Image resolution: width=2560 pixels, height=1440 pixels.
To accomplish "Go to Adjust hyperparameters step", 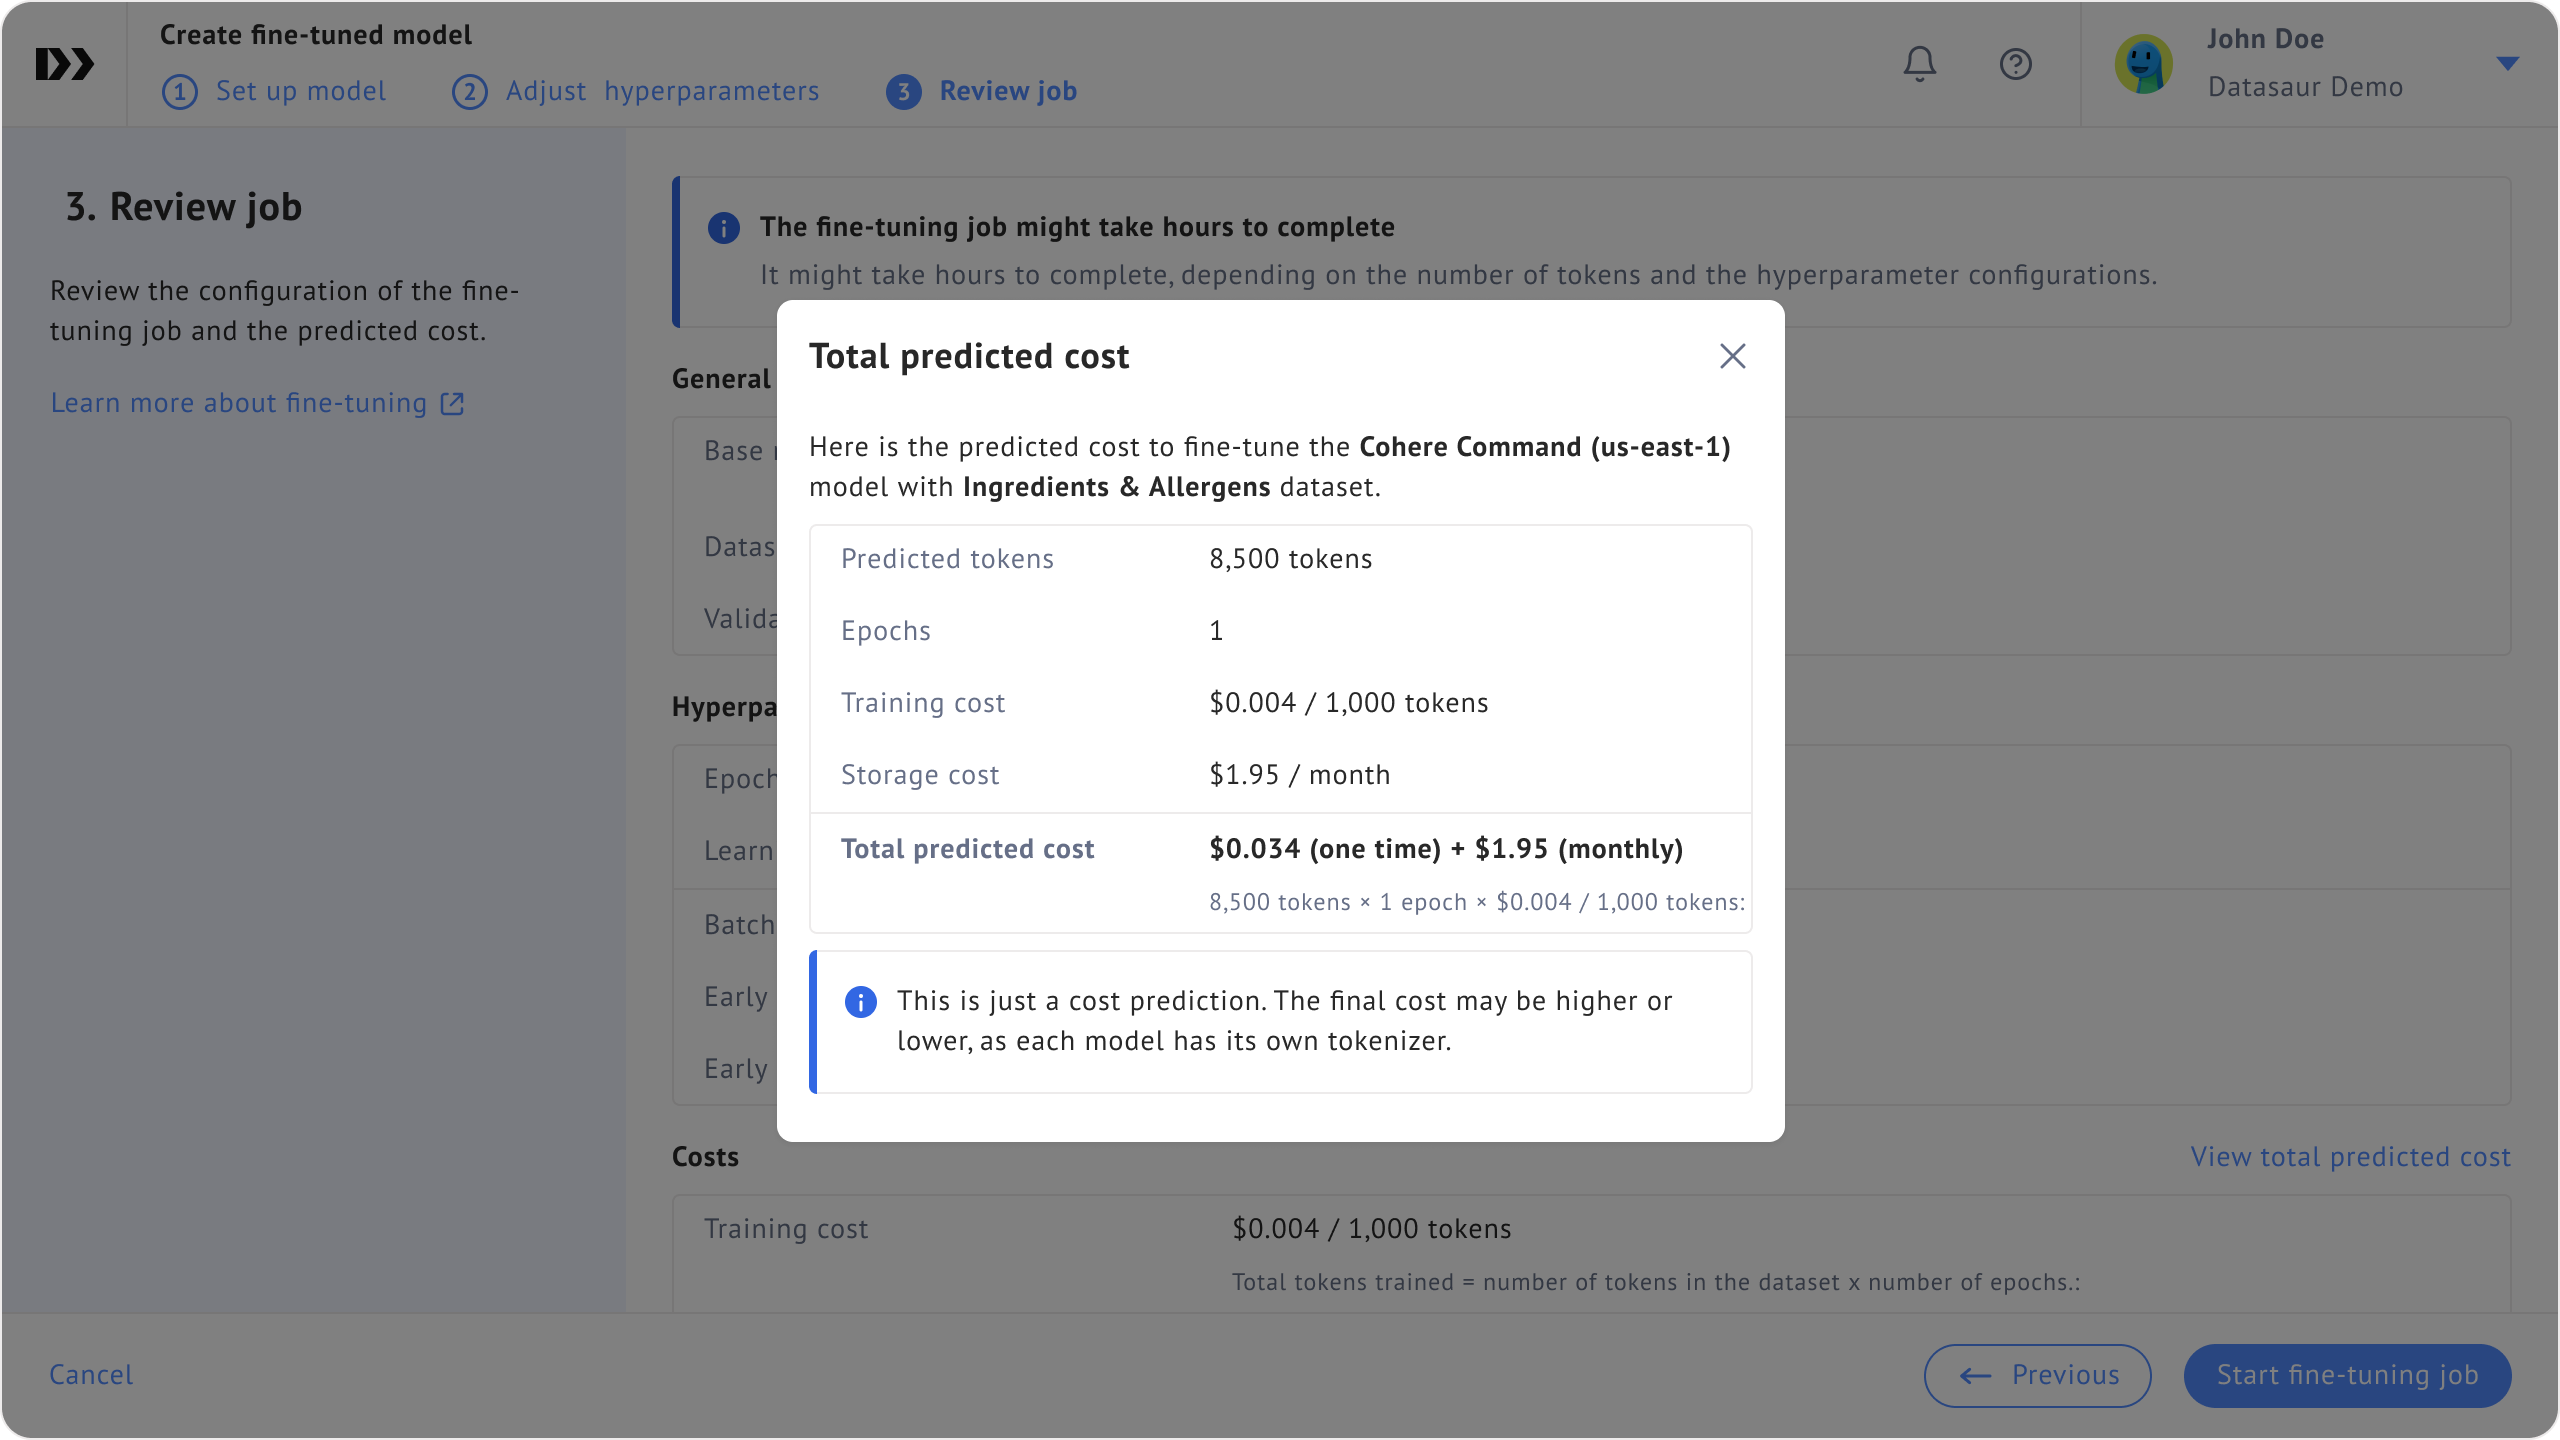I will pos(662,91).
